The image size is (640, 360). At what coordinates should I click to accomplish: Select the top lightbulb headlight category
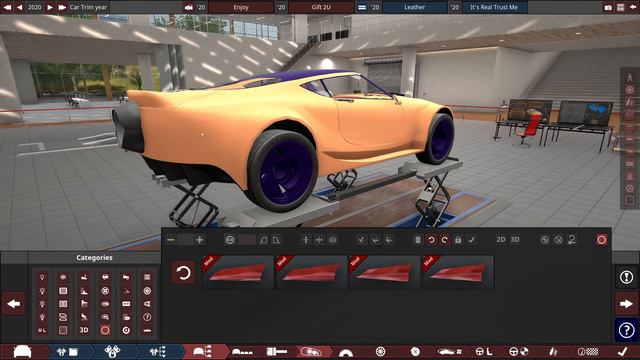42,277
